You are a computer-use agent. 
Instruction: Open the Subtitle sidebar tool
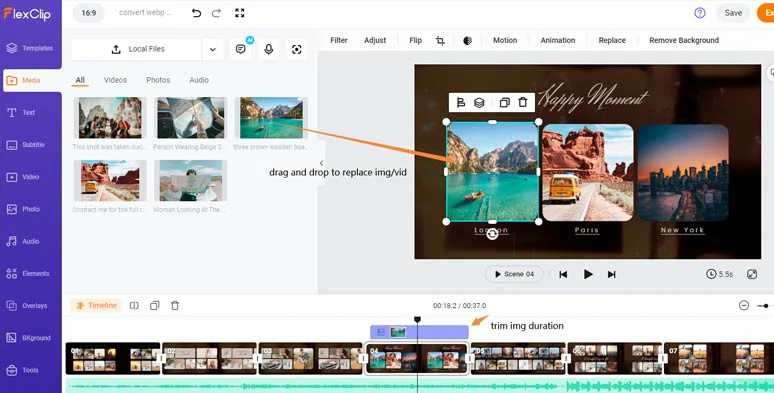(26, 145)
